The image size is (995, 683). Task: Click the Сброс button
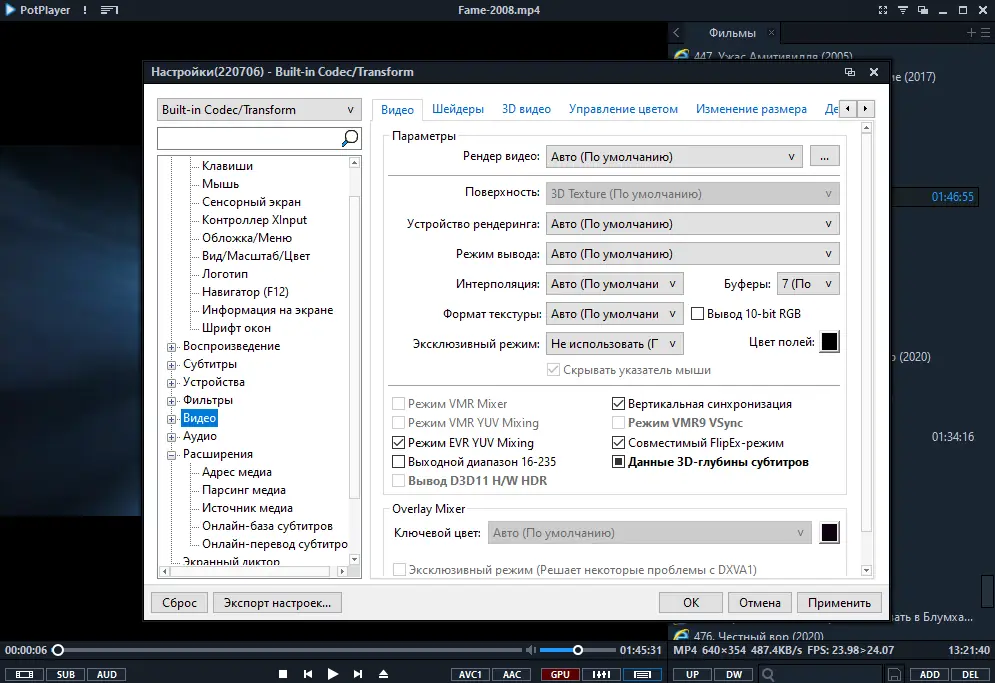(180, 602)
